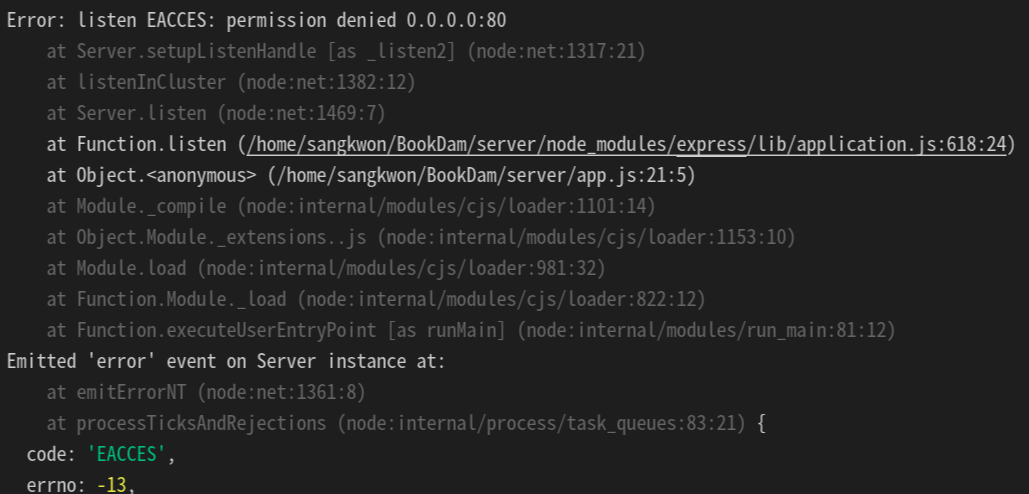1029x494 pixels.
Task: Click the Emitted 'error' event line
Action: (226, 361)
